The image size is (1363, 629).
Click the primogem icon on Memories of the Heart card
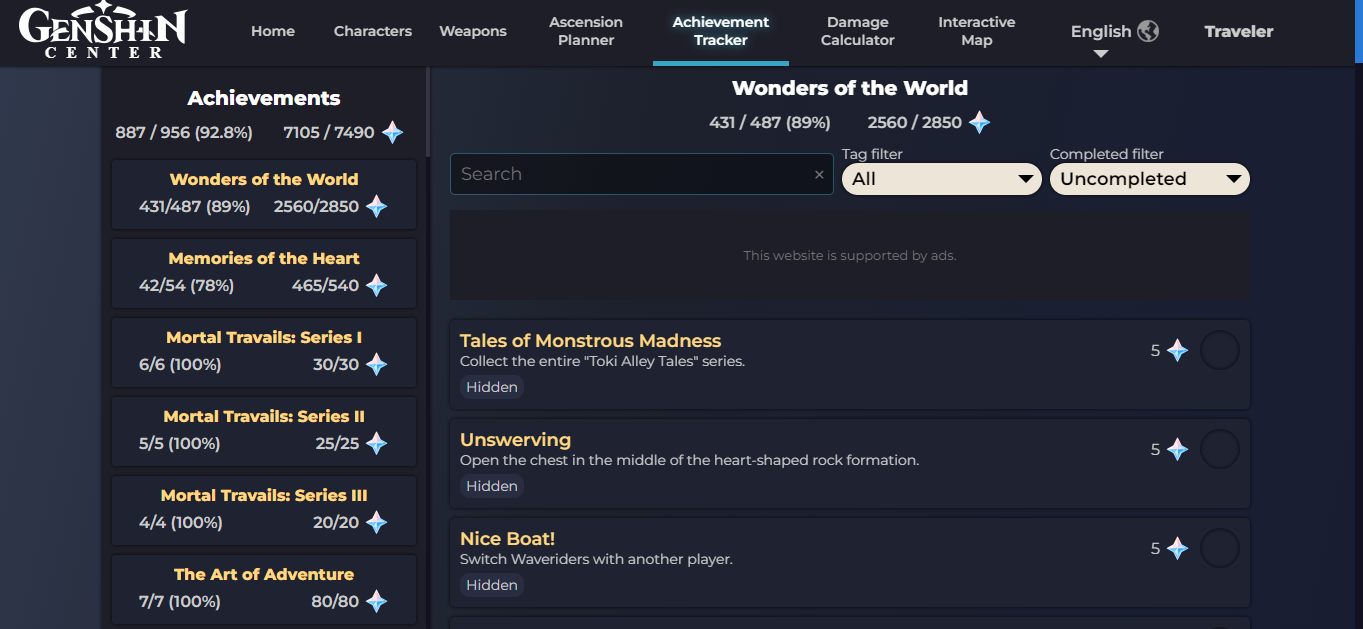click(x=376, y=286)
